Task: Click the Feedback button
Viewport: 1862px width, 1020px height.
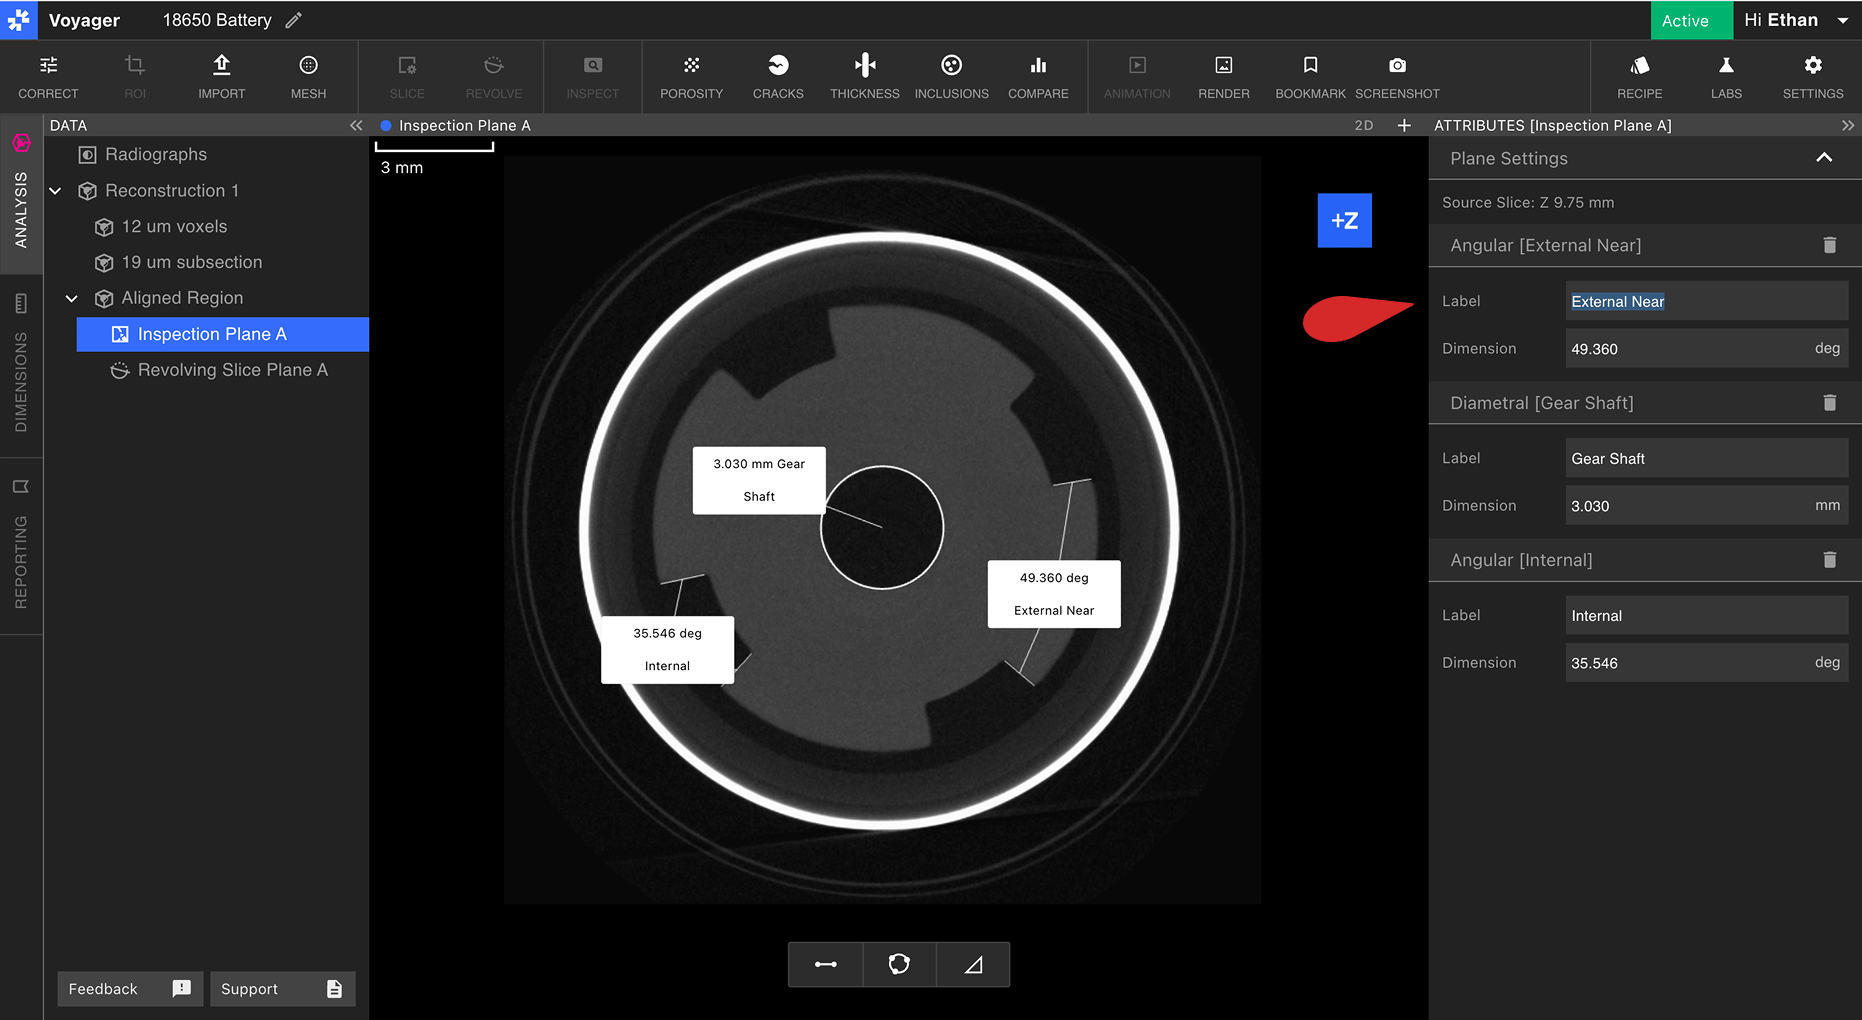Action: point(130,988)
